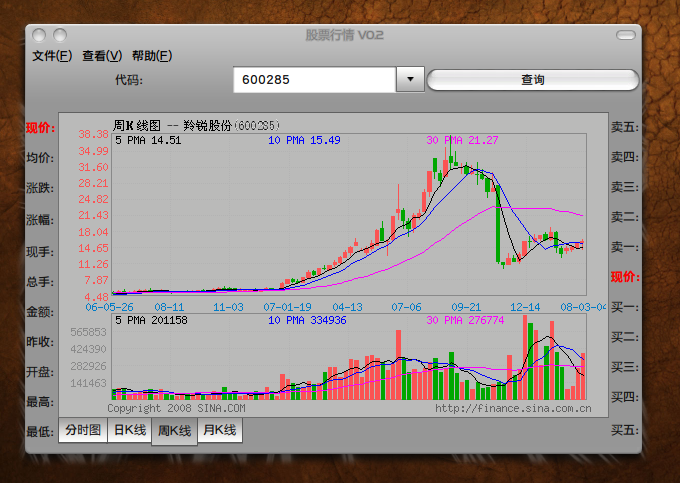The image size is (680, 483).
Task: Click the 12-14 date axis label
Action: click(525, 307)
